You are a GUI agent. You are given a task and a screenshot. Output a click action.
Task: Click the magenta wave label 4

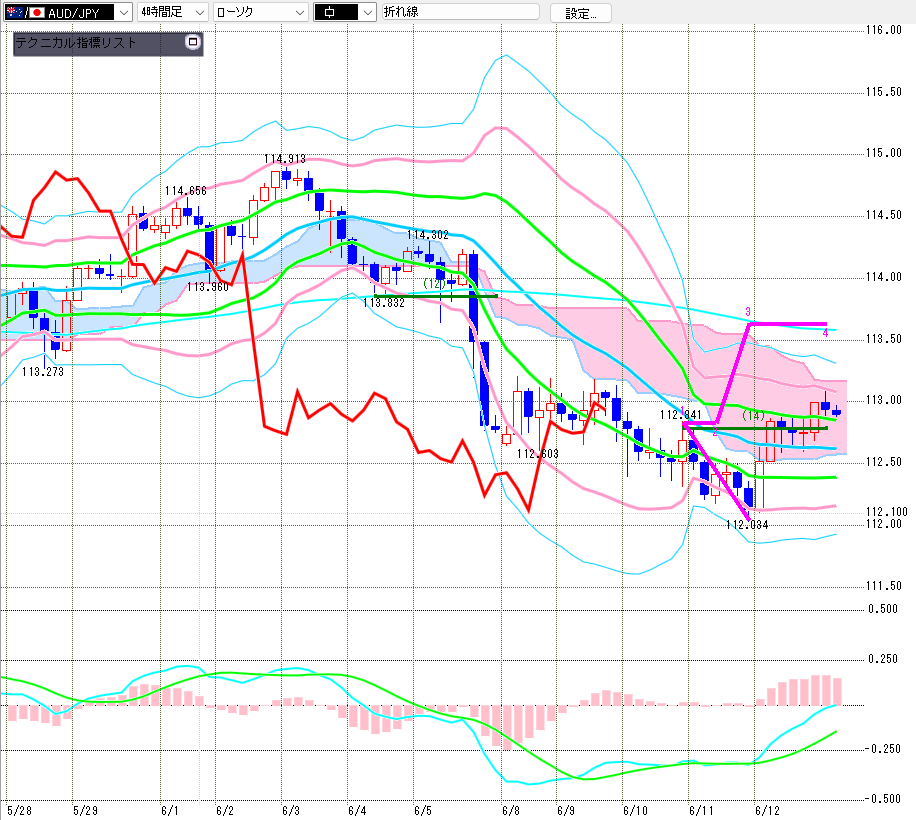point(825,333)
